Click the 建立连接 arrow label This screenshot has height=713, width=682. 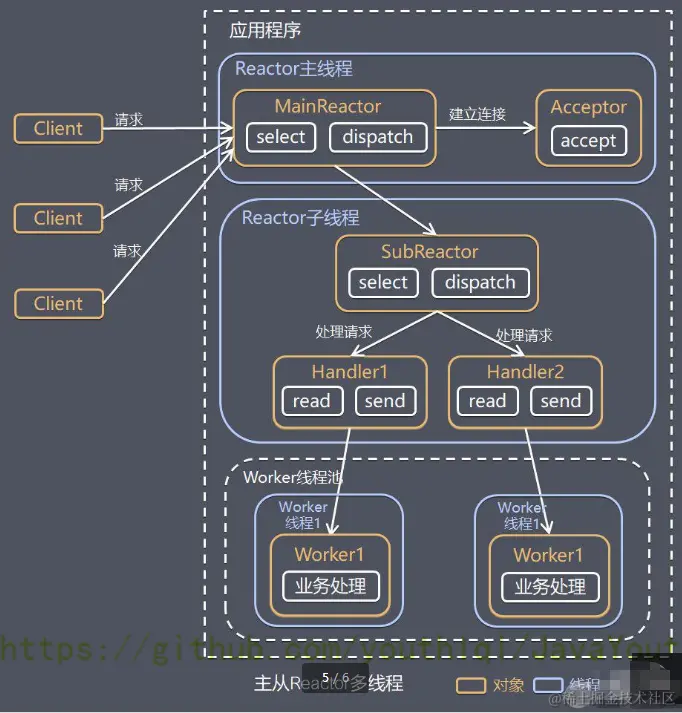[x=477, y=114]
